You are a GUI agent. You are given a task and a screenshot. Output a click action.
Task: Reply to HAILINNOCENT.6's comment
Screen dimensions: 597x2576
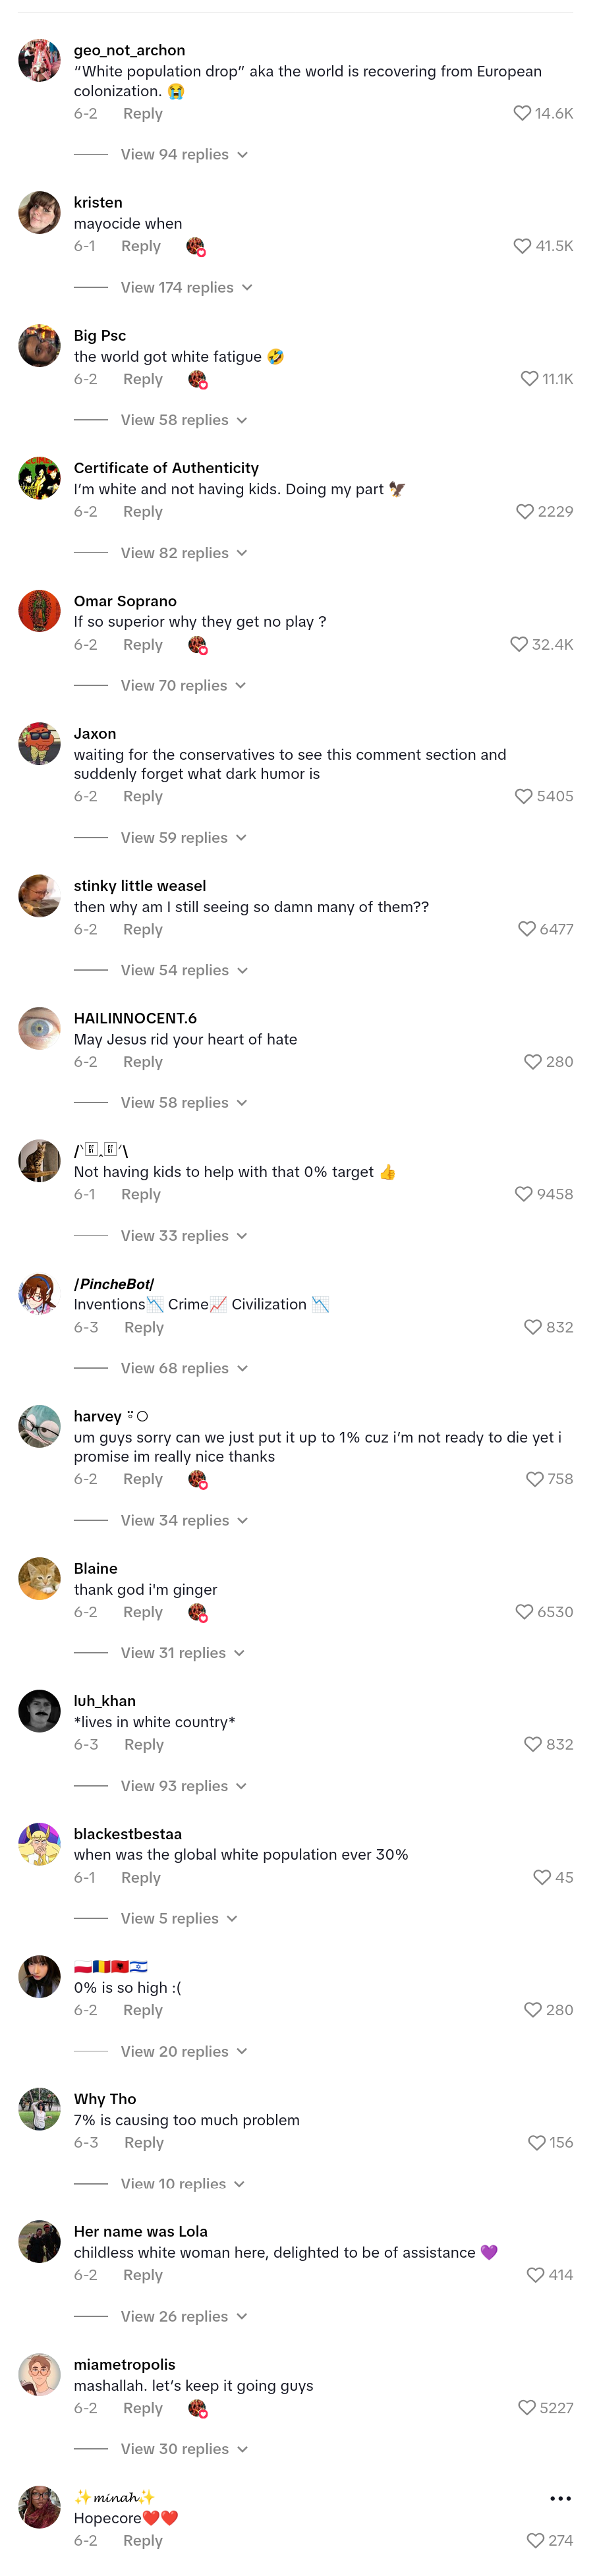pyautogui.click(x=142, y=1062)
